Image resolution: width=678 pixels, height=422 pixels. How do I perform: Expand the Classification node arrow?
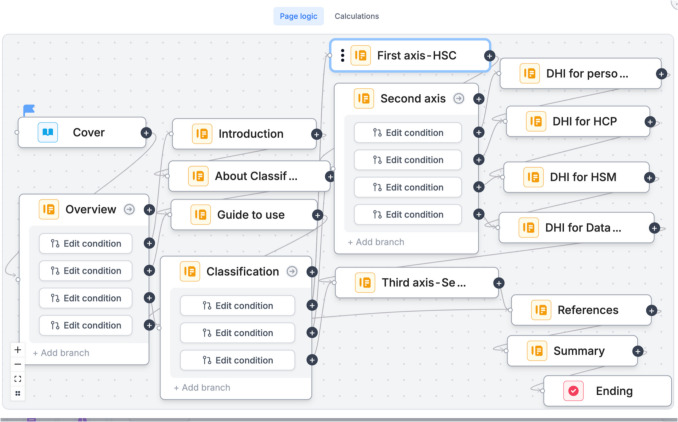pyautogui.click(x=292, y=272)
